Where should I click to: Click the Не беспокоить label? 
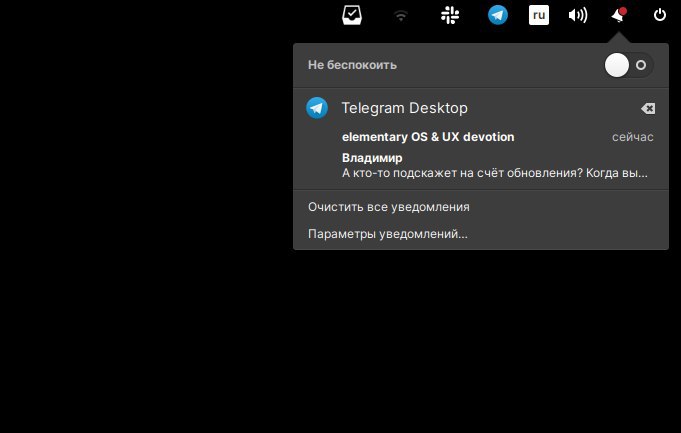[352, 65]
